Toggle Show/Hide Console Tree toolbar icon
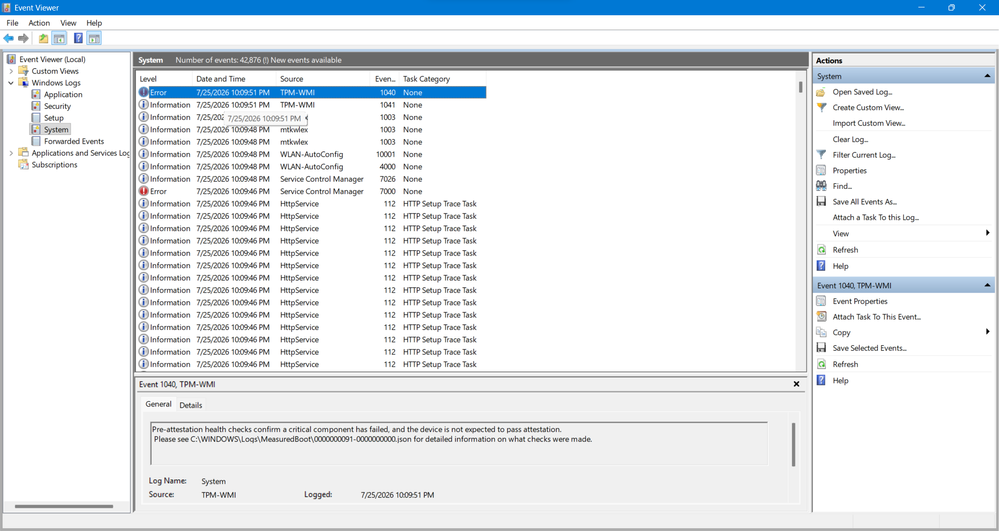The height and width of the screenshot is (531, 999). [59, 39]
